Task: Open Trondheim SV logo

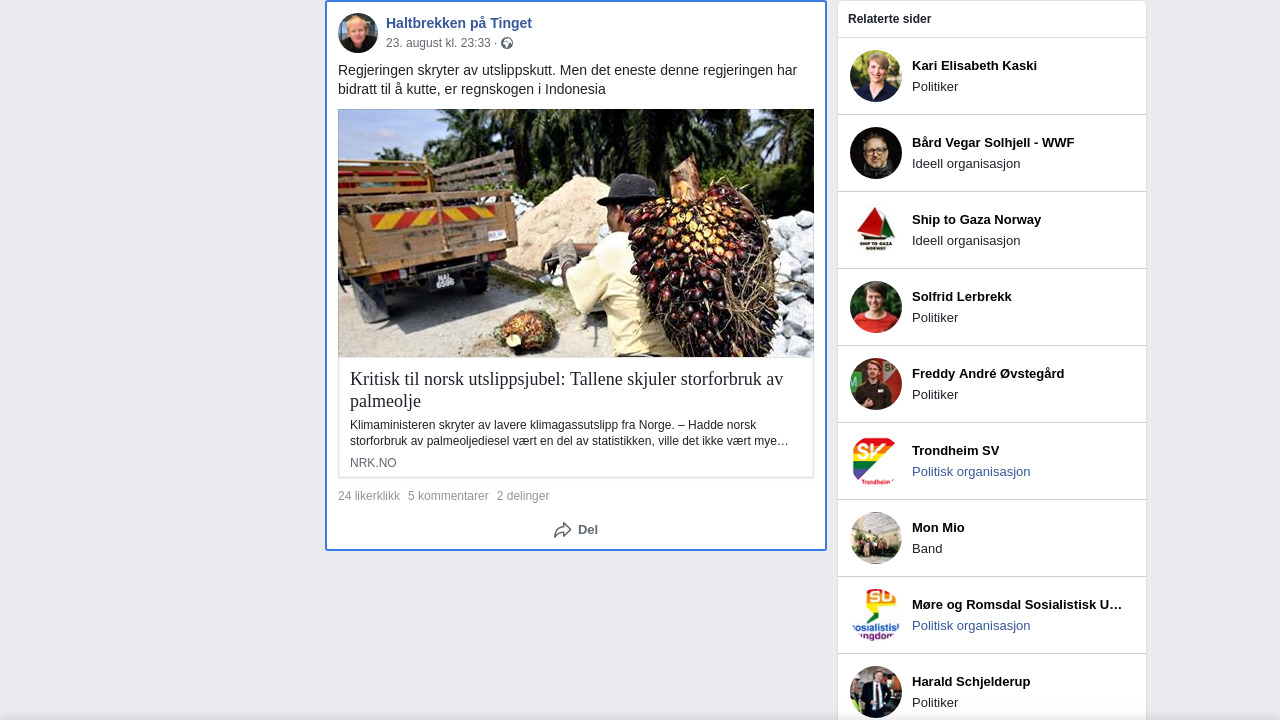Action: 876,461
